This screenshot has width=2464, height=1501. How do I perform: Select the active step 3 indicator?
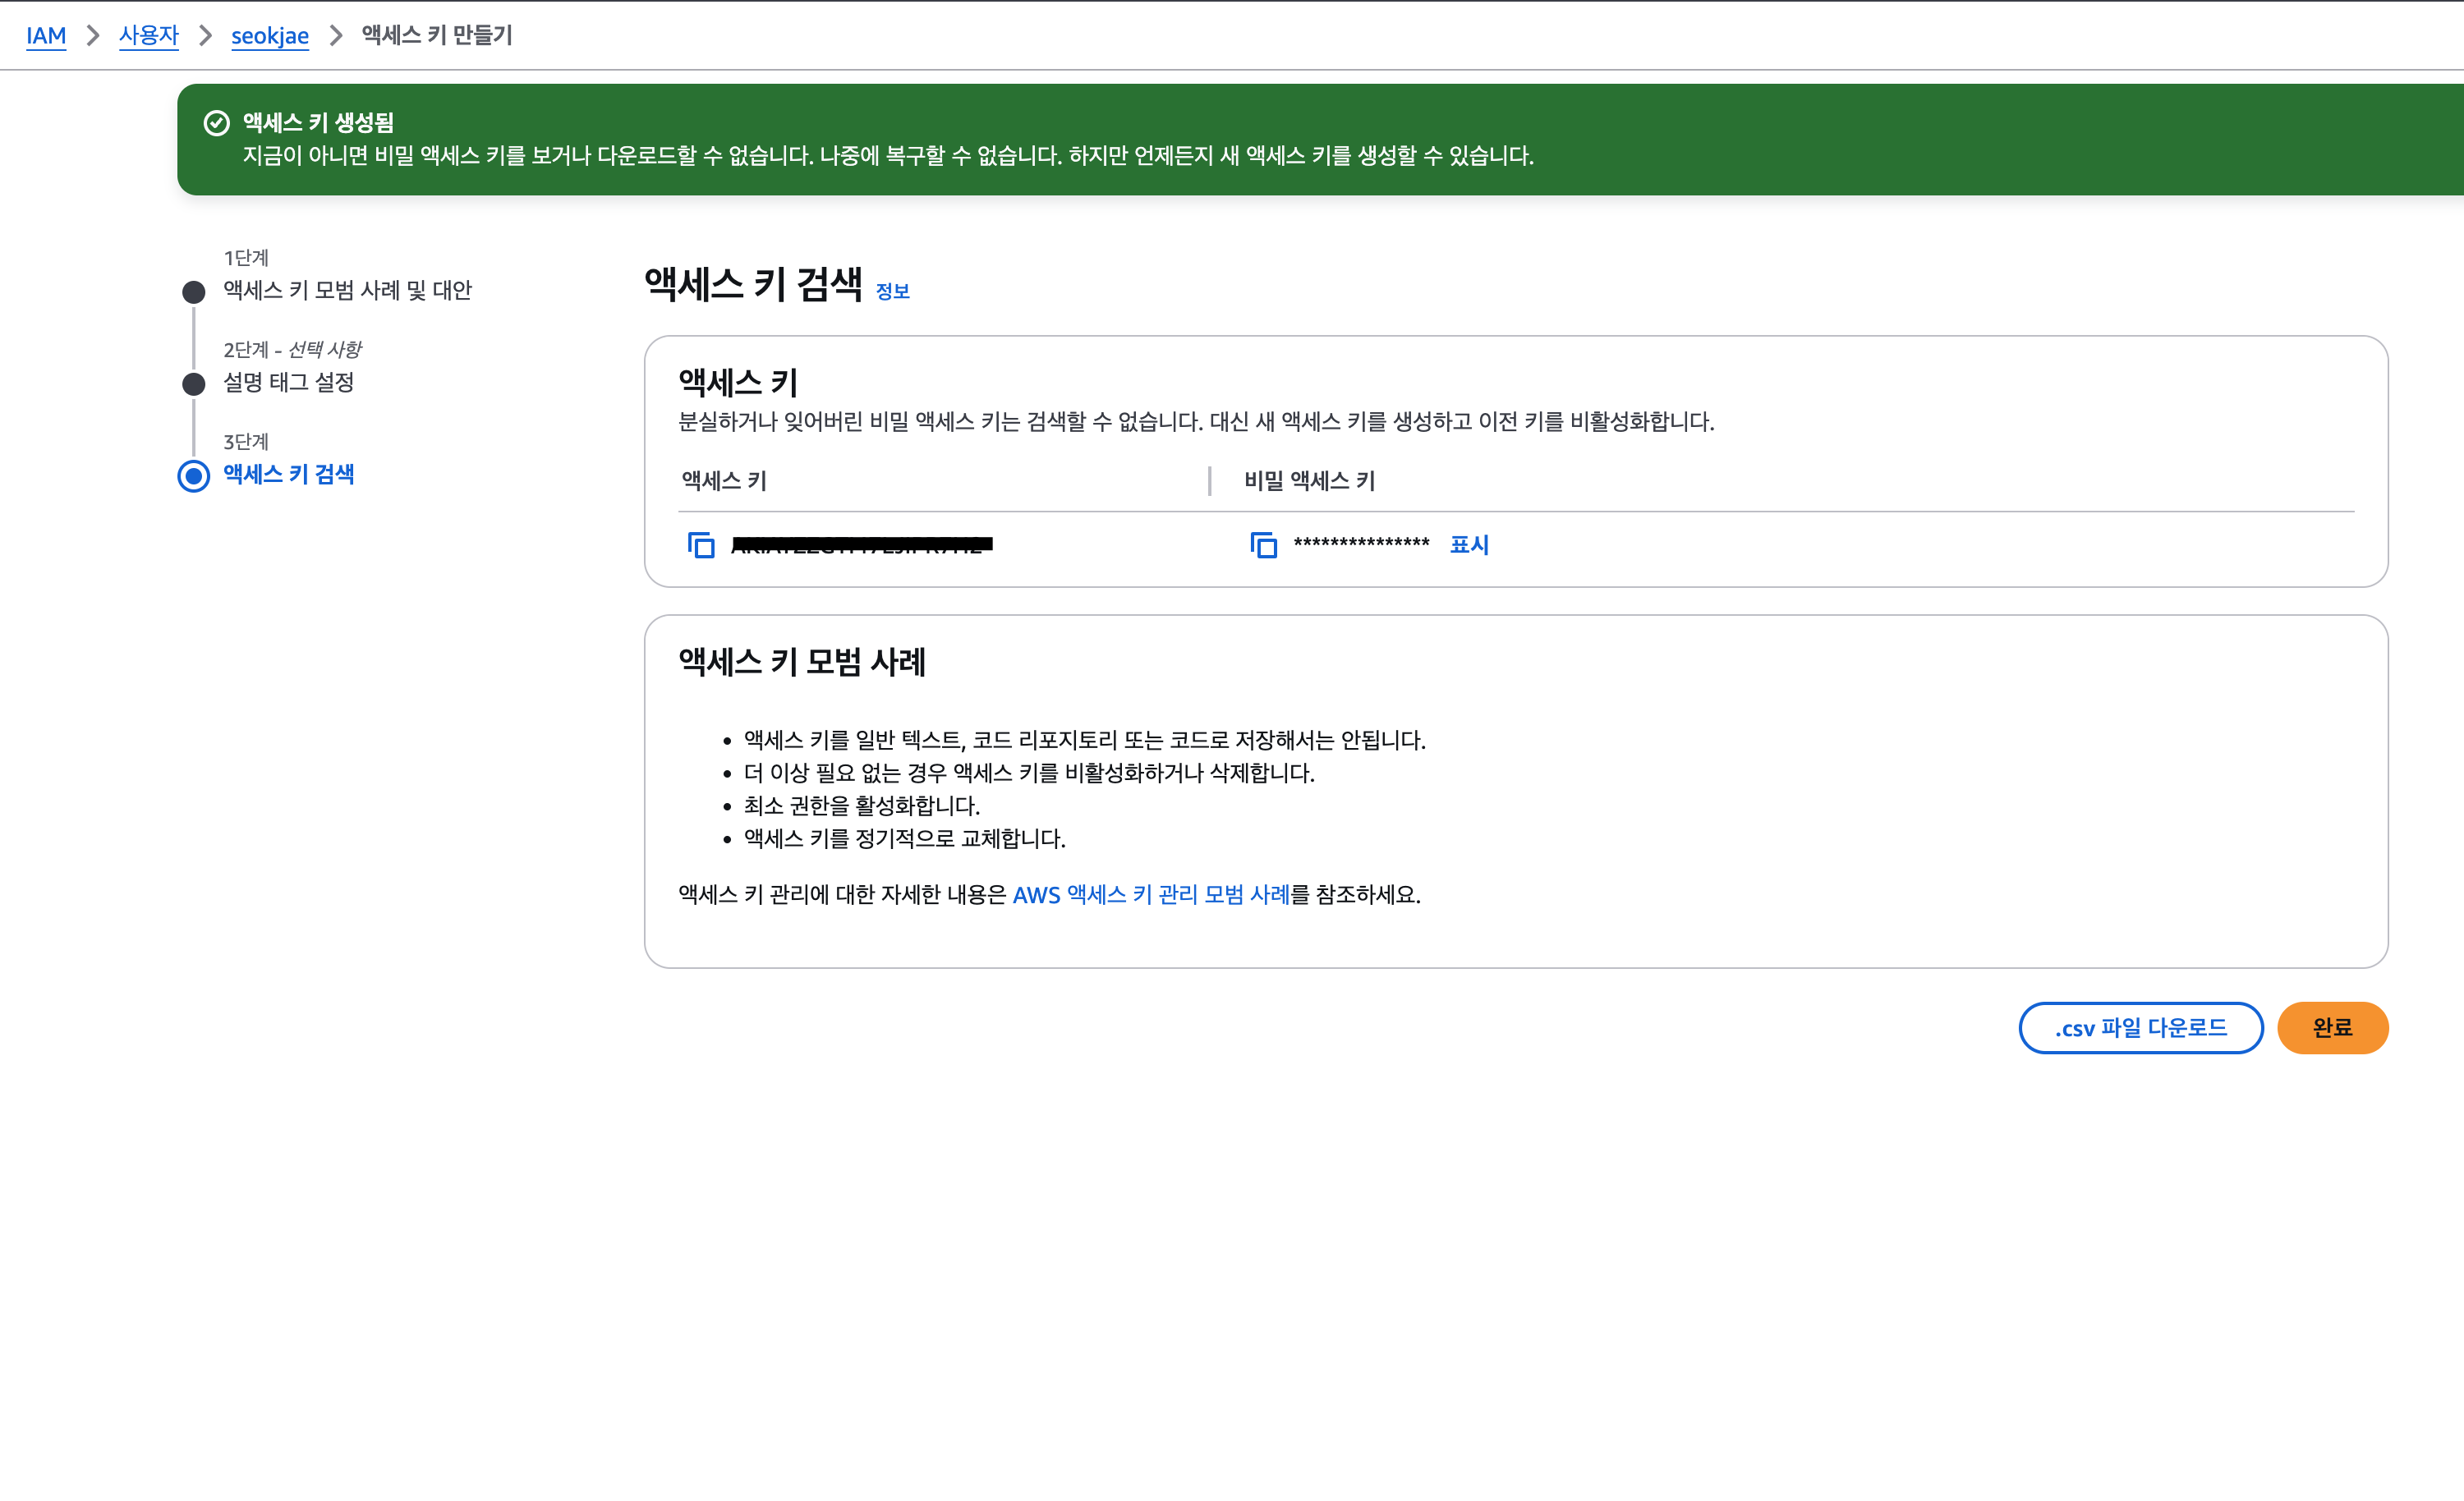[194, 476]
